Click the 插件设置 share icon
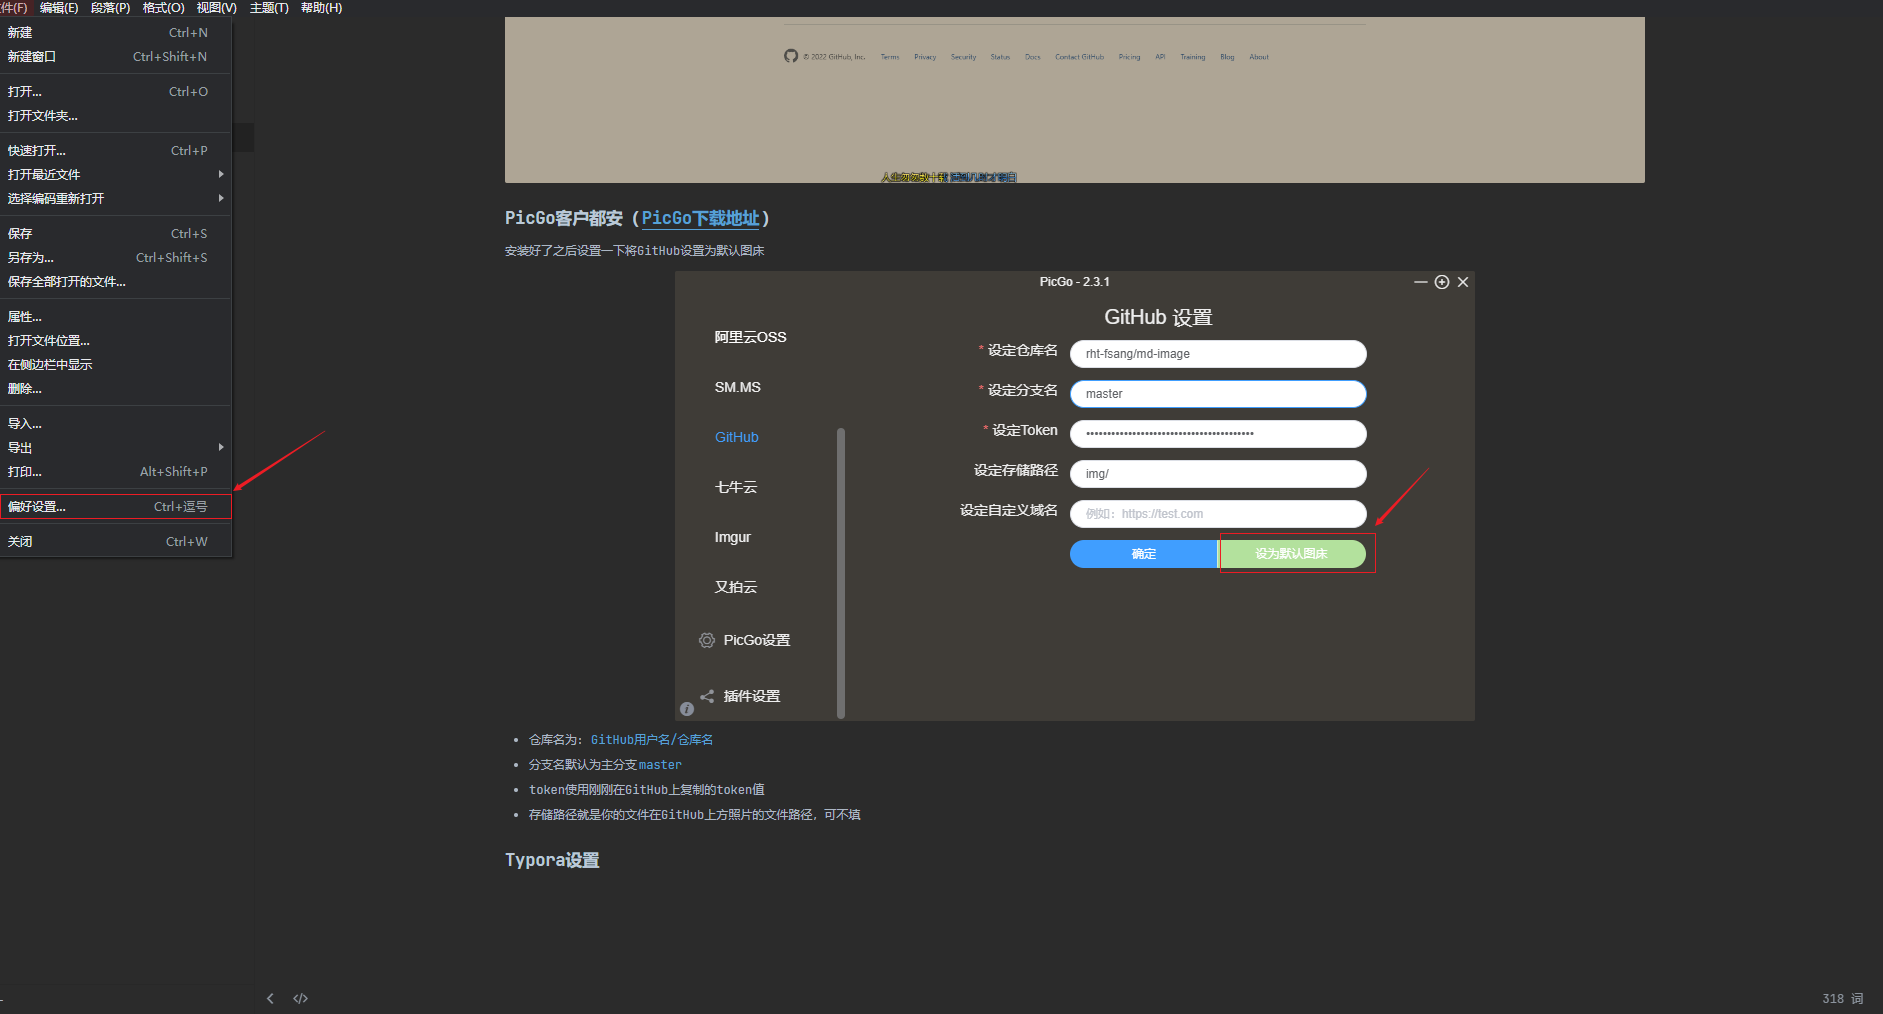This screenshot has height=1014, width=1883. tap(707, 696)
